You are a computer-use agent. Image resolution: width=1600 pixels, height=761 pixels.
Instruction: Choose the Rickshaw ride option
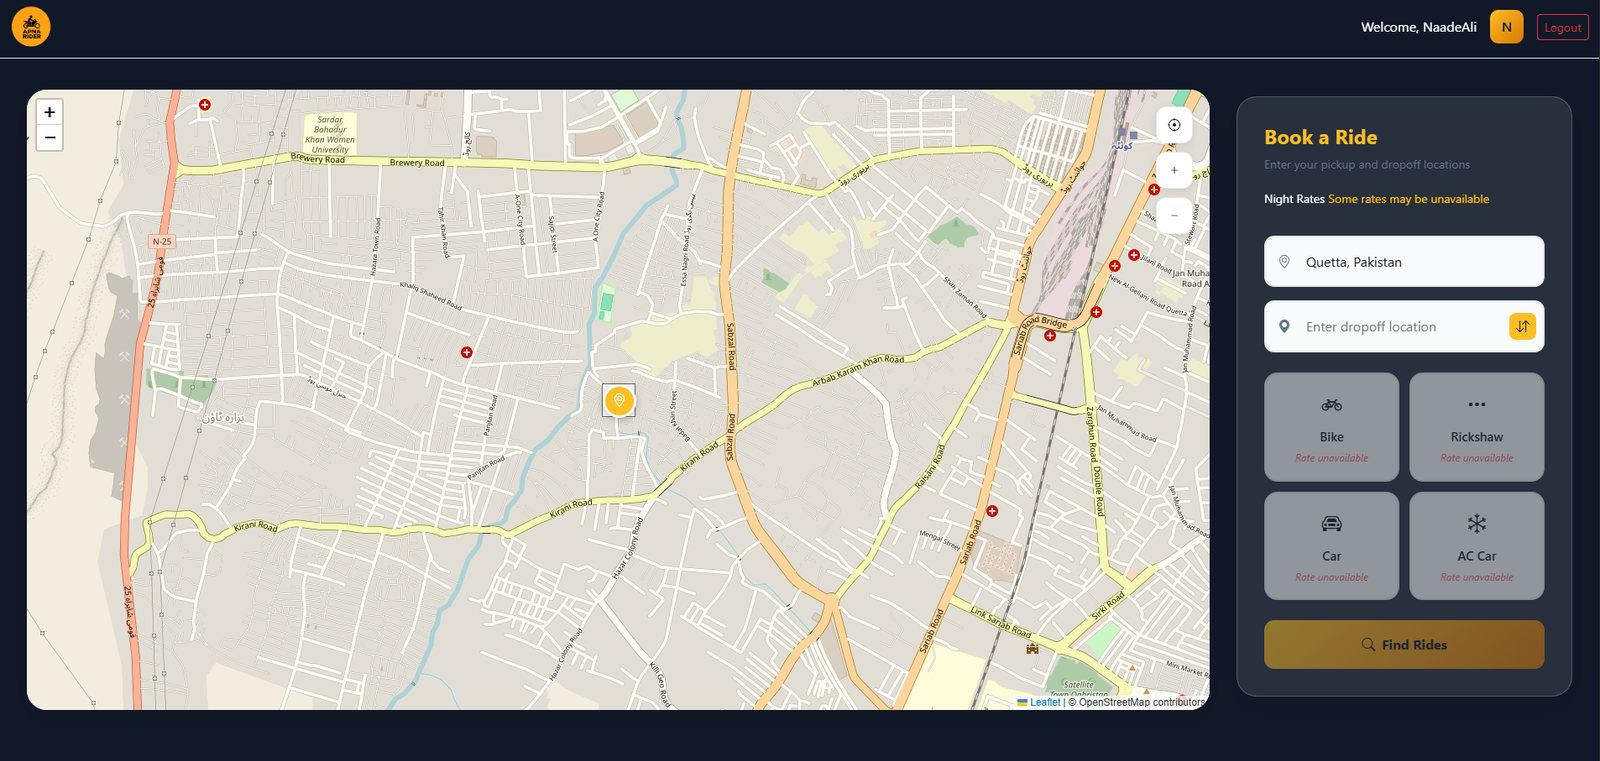1477,427
